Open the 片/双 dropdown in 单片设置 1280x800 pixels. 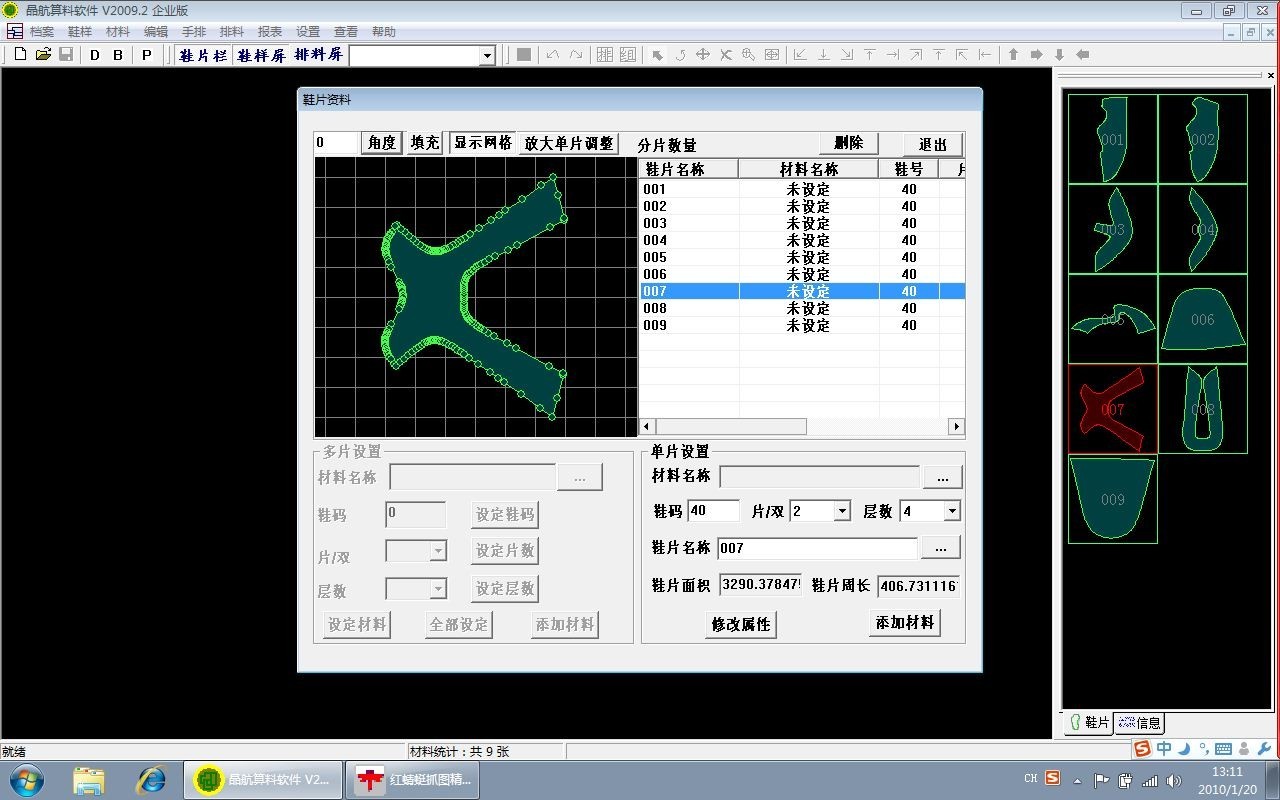pos(841,511)
